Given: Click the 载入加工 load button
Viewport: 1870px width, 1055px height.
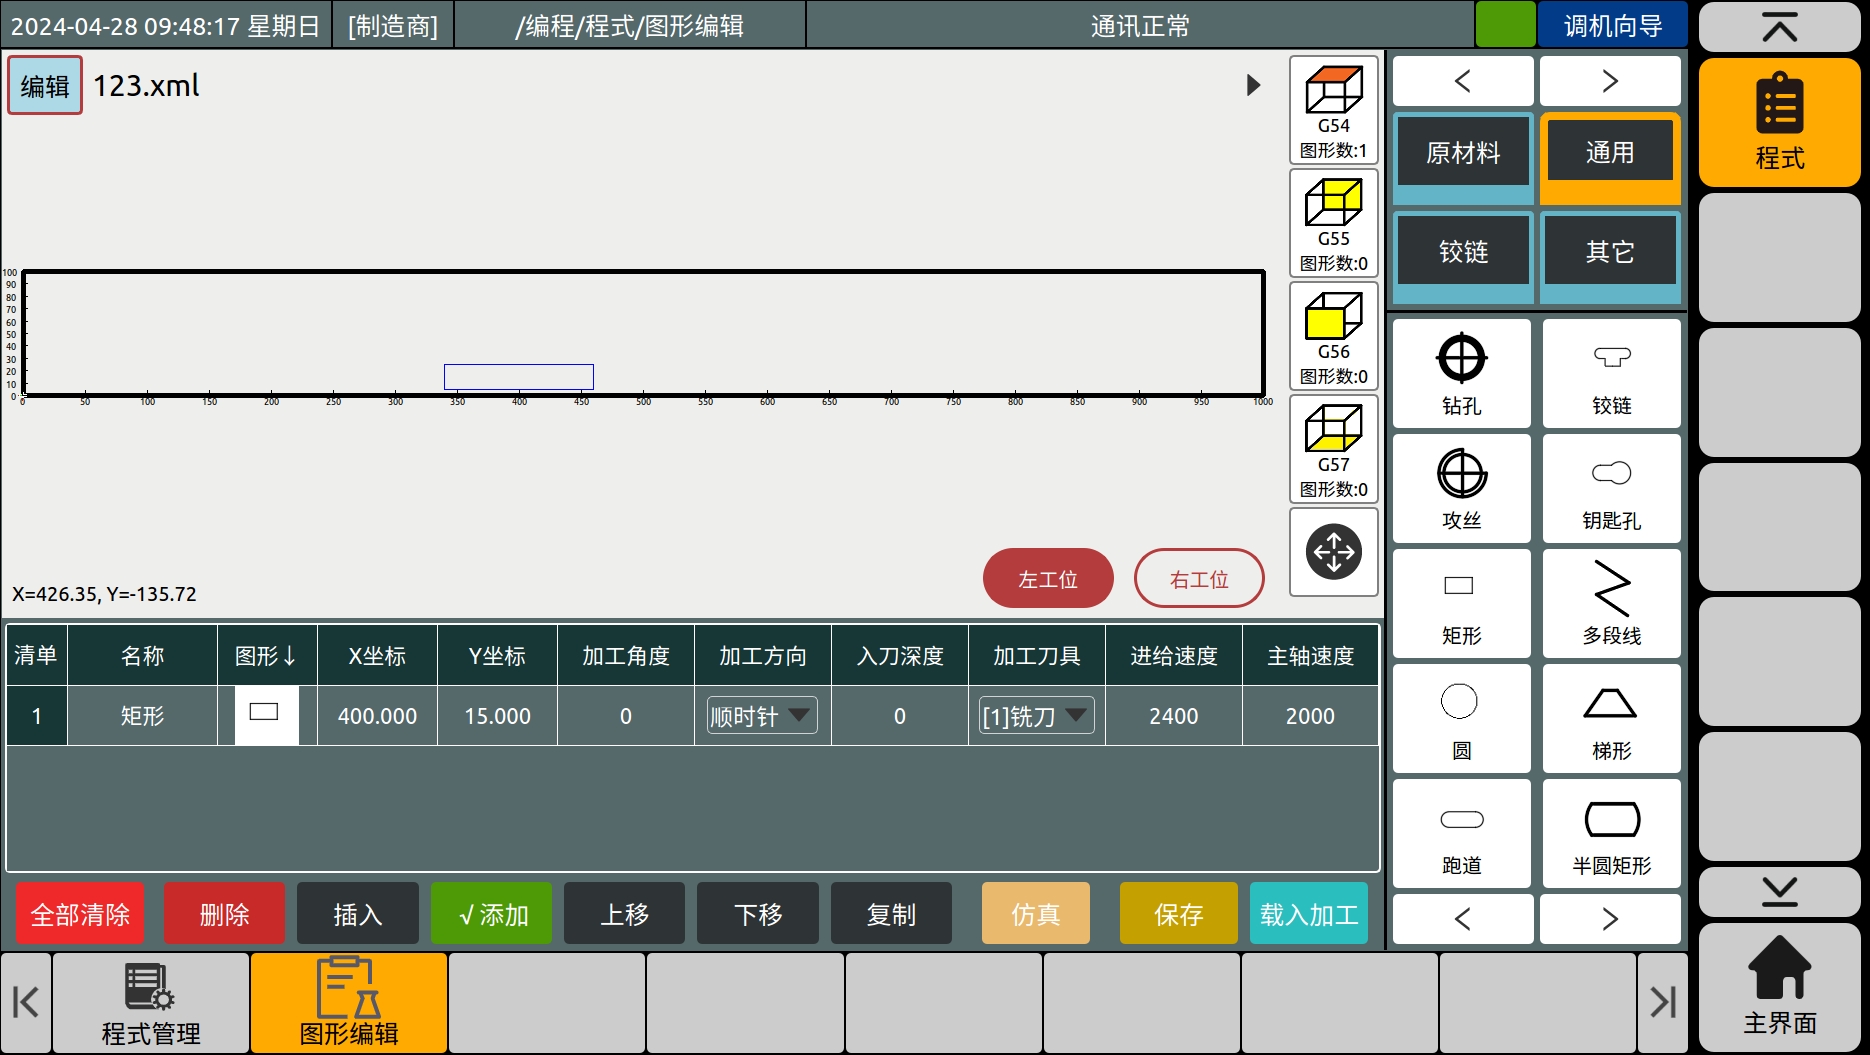Looking at the screenshot, I should tap(1308, 914).
